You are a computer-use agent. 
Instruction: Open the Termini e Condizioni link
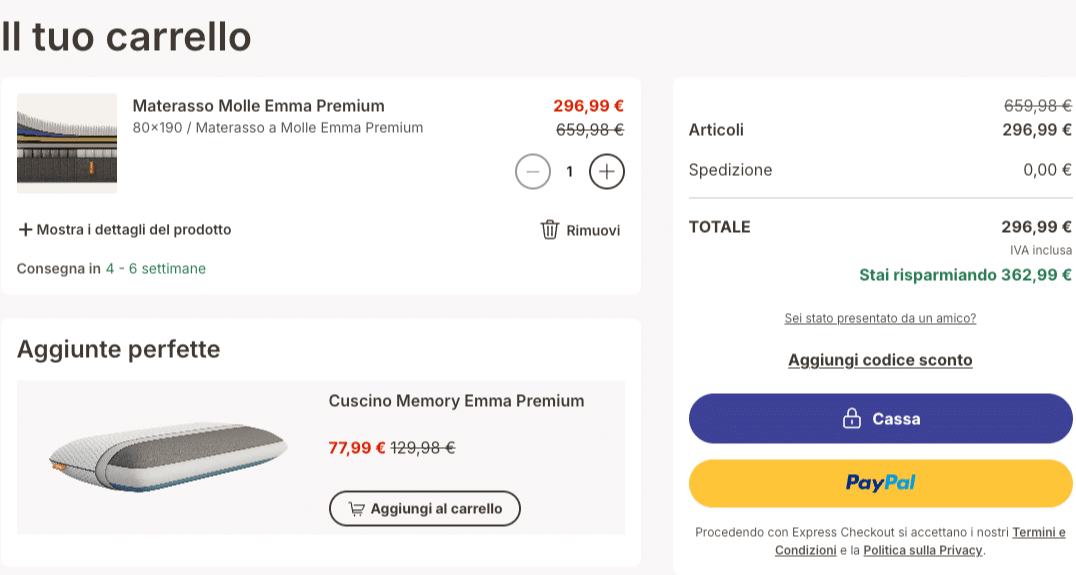coord(1038,532)
